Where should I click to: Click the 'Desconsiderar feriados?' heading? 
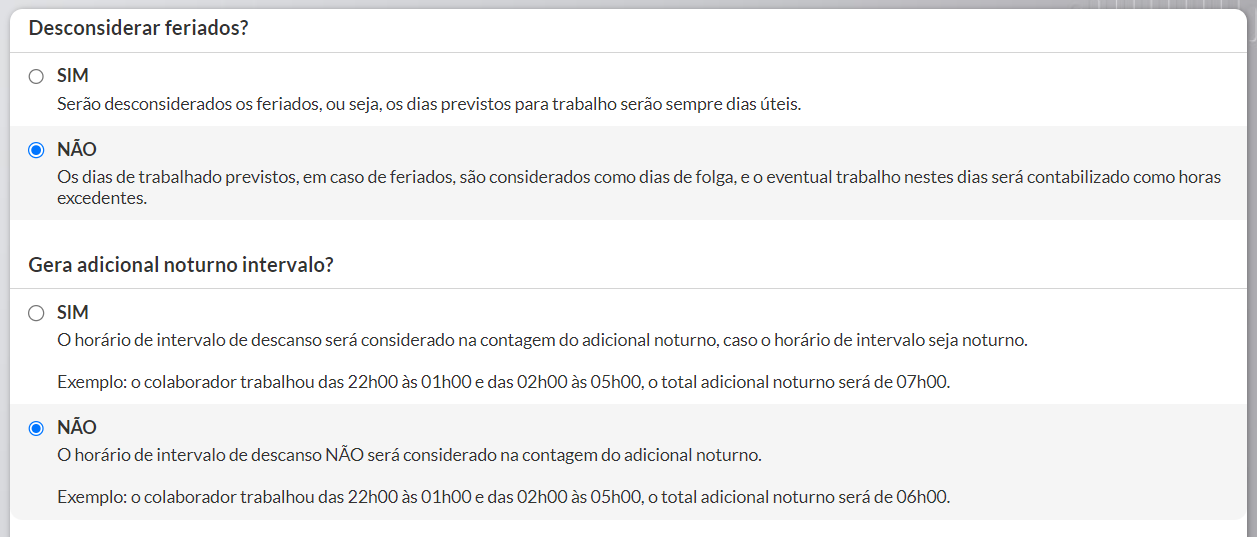(x=138, y=28)
